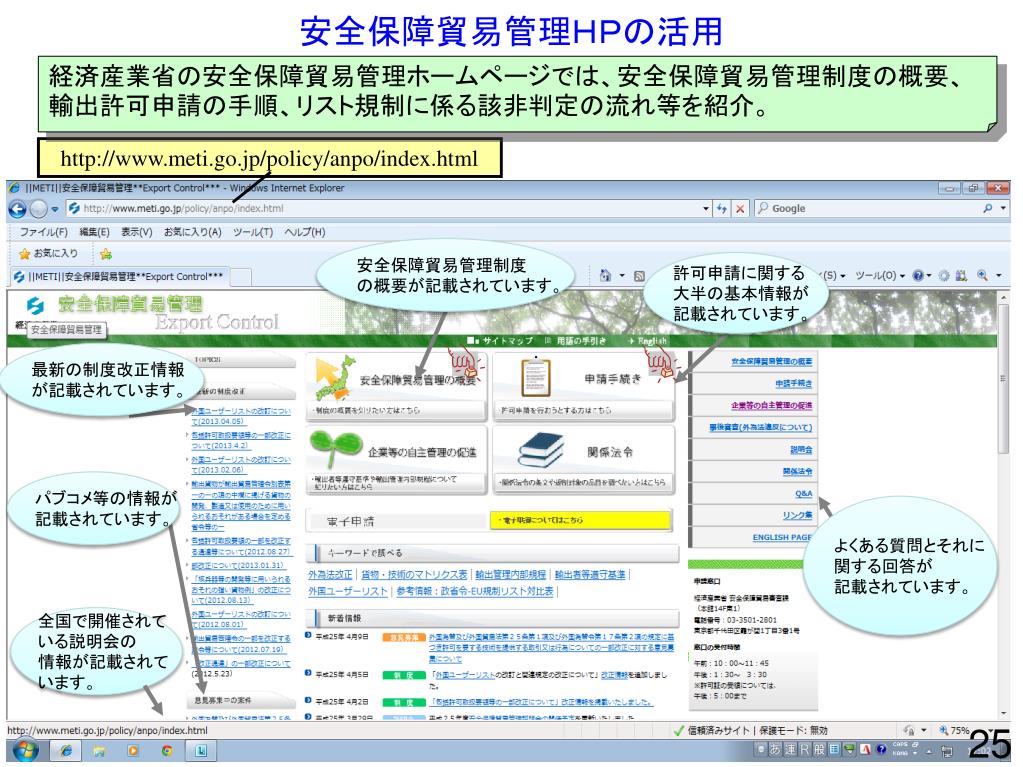Screen dimensions: 1023x767
Task: Open the ファイル(F) menu
Action: (43, 232)
